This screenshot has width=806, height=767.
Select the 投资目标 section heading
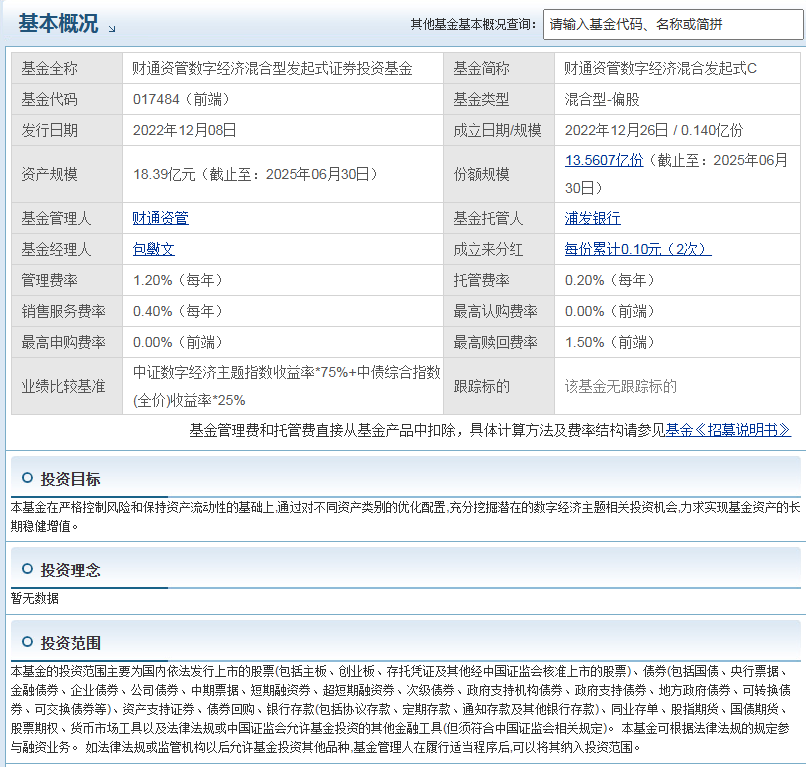click(x=70, y=479)
